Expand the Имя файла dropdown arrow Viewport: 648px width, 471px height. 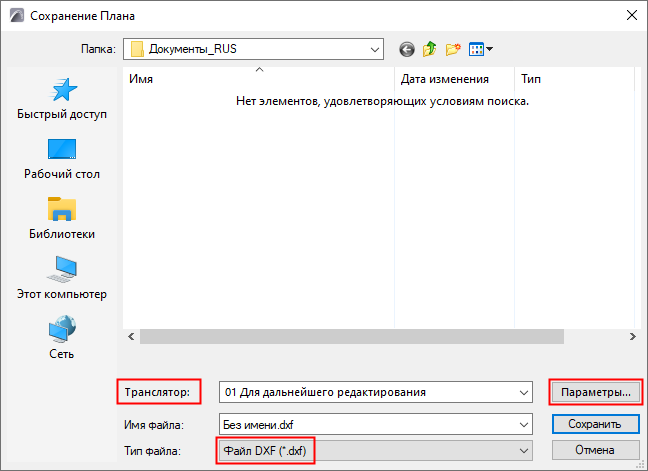click(524, 425)
